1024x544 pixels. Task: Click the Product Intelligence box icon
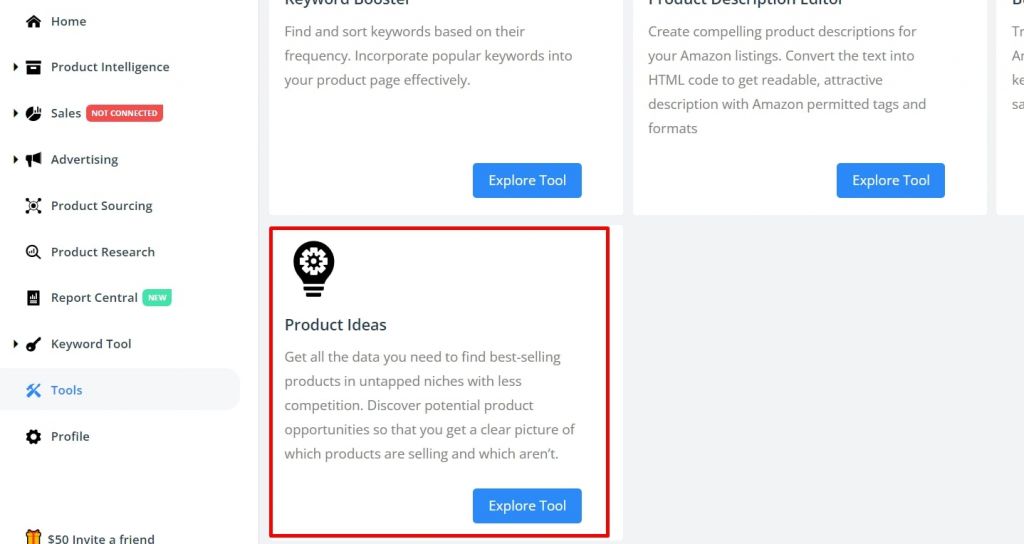click(x=33, y=67)
